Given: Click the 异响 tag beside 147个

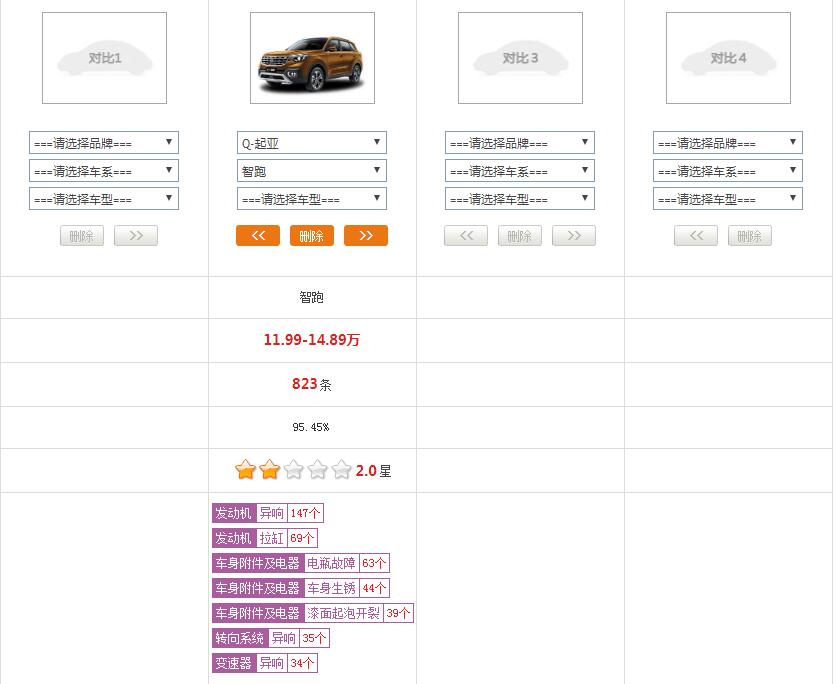Looking at the screenshot, I should click(271, 513).
